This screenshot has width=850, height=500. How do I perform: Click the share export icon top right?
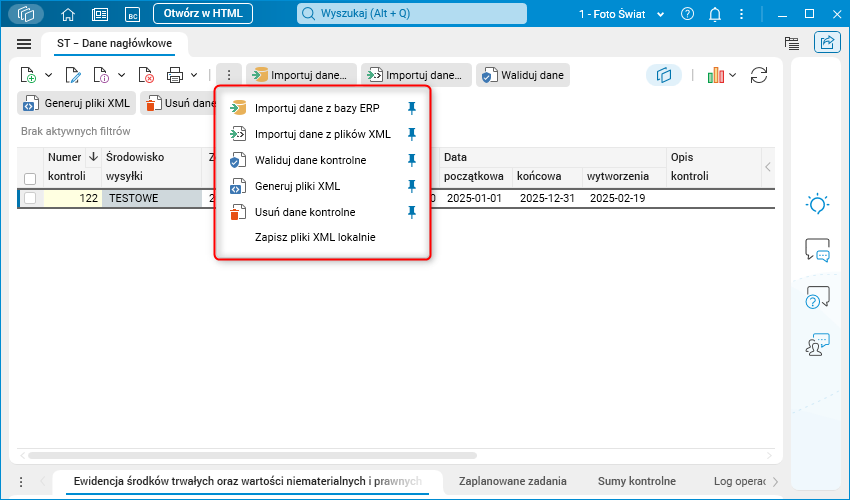[x=827, y=42]
